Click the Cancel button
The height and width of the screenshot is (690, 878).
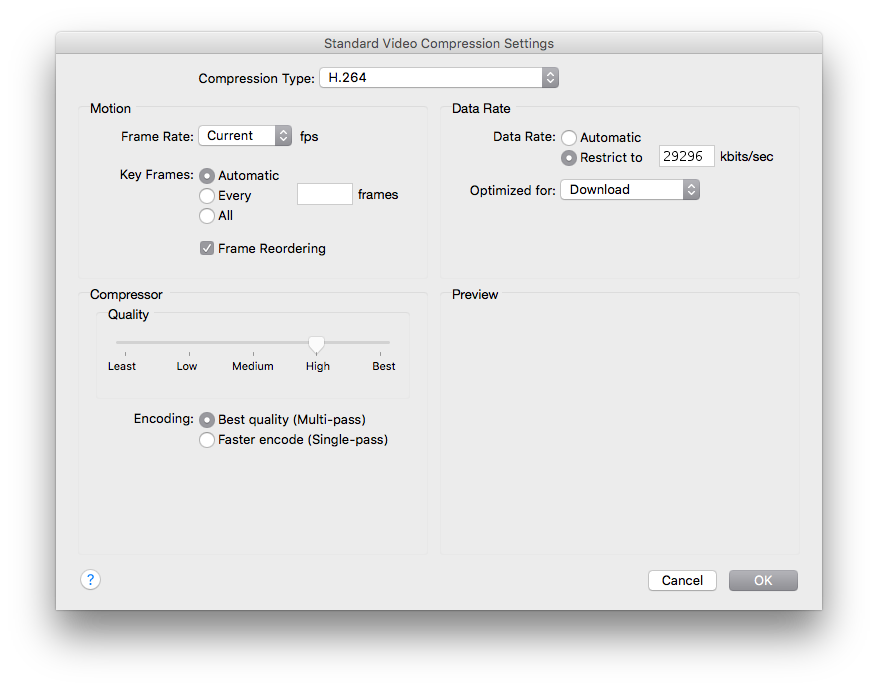(682, 580)
